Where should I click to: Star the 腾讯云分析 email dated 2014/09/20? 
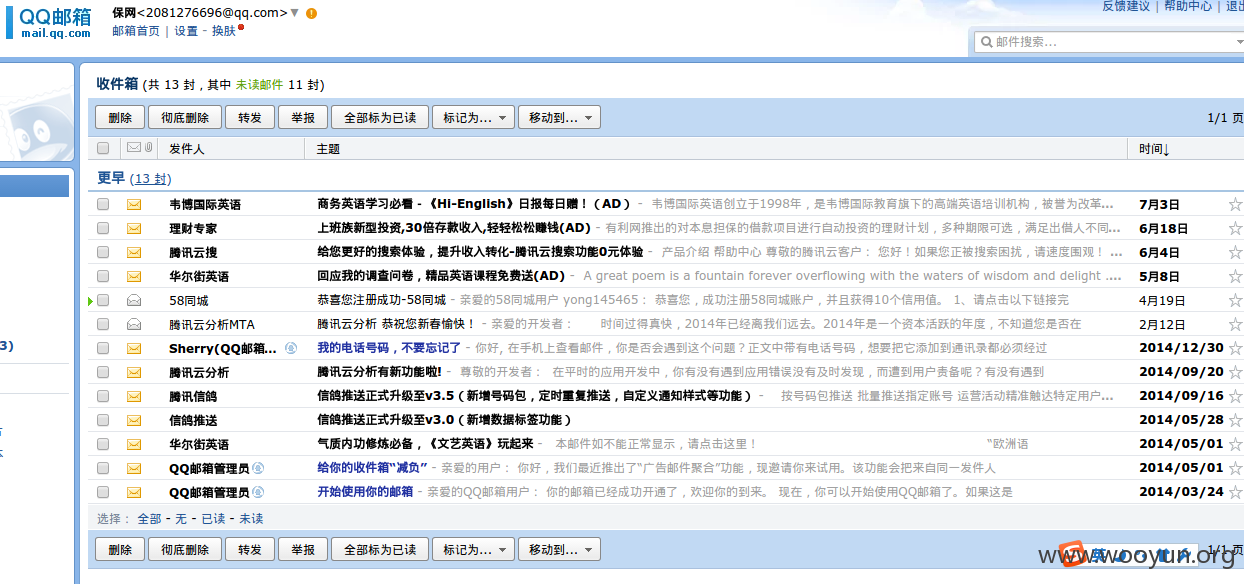pyautogui.click(x=1235, y=372)
